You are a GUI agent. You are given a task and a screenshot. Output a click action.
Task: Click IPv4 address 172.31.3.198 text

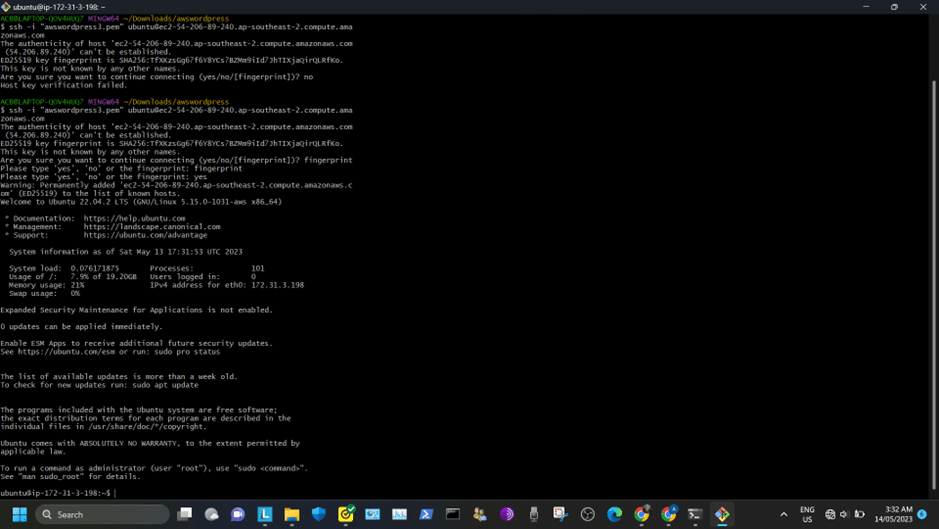277,285
